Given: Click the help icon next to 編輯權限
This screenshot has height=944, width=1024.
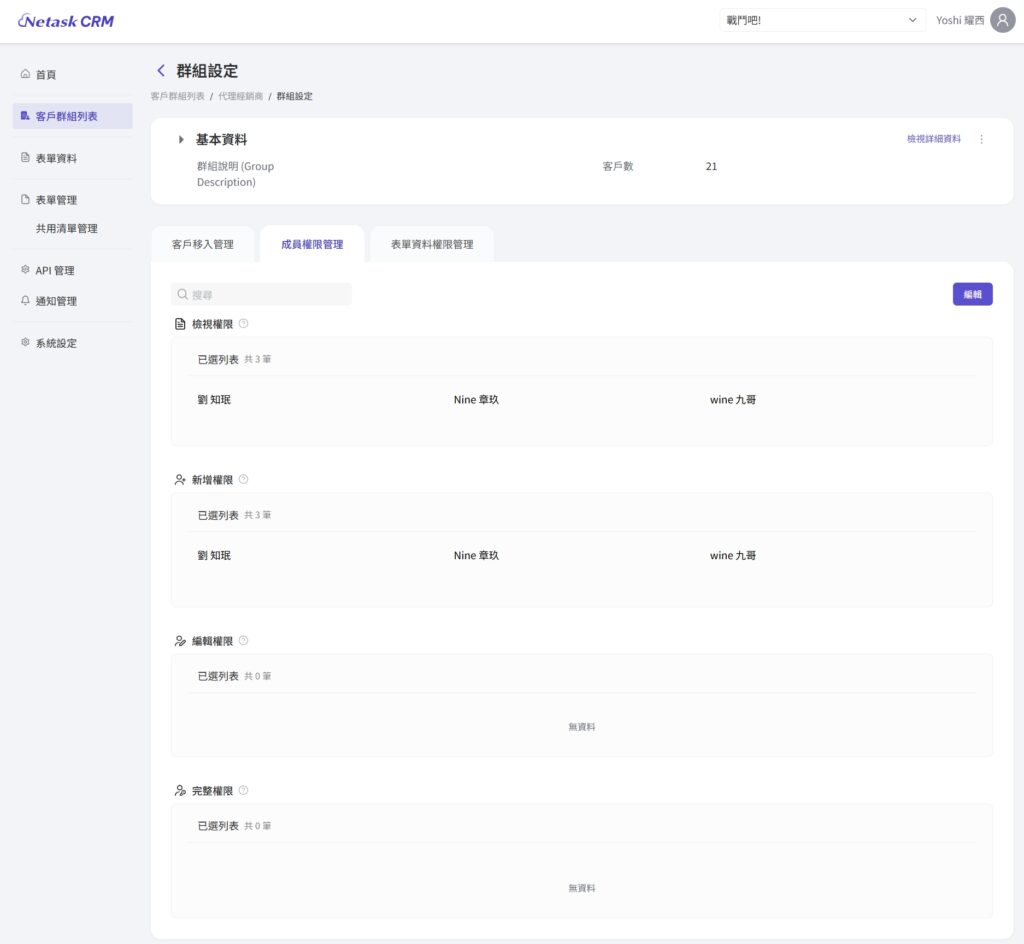Looking at the screenshot, I should coord(244,641).
